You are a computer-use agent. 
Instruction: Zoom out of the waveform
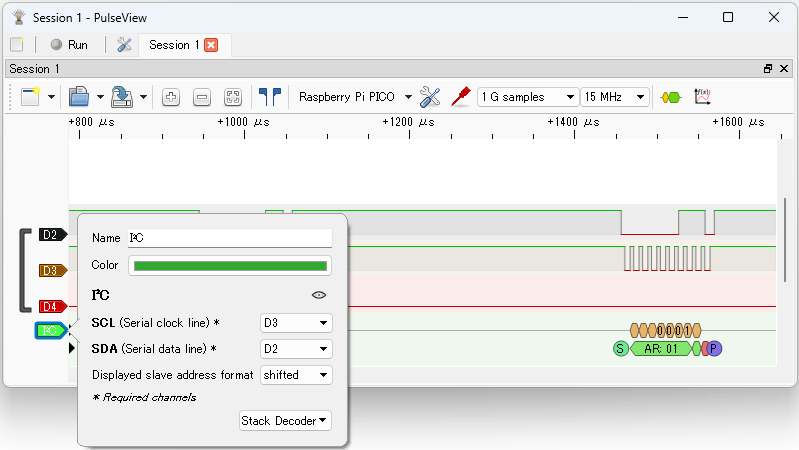(202, 97)
